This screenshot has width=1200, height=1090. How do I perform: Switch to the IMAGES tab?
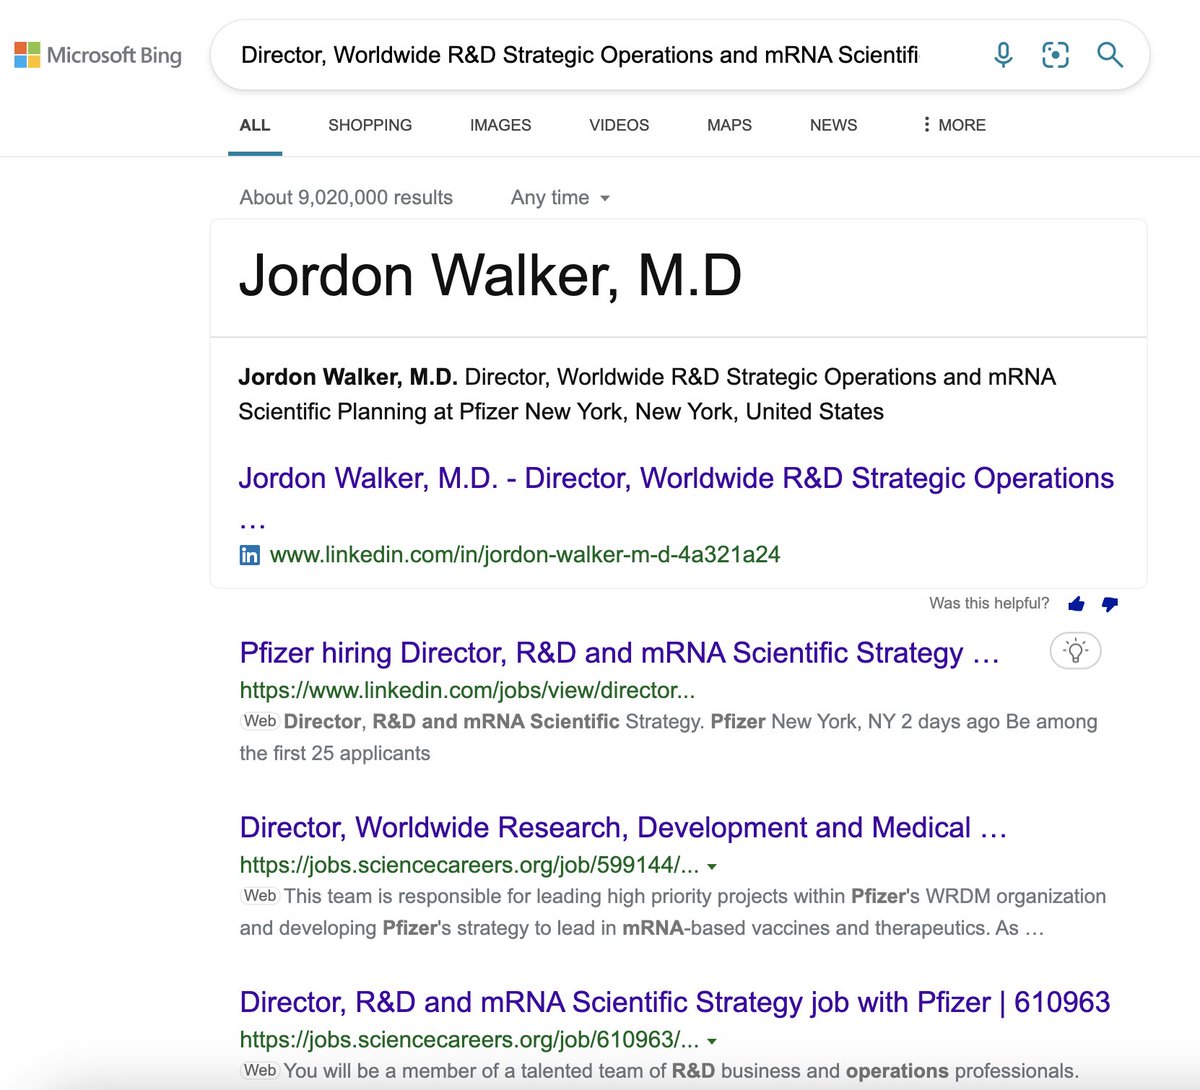tap(500, 125)
